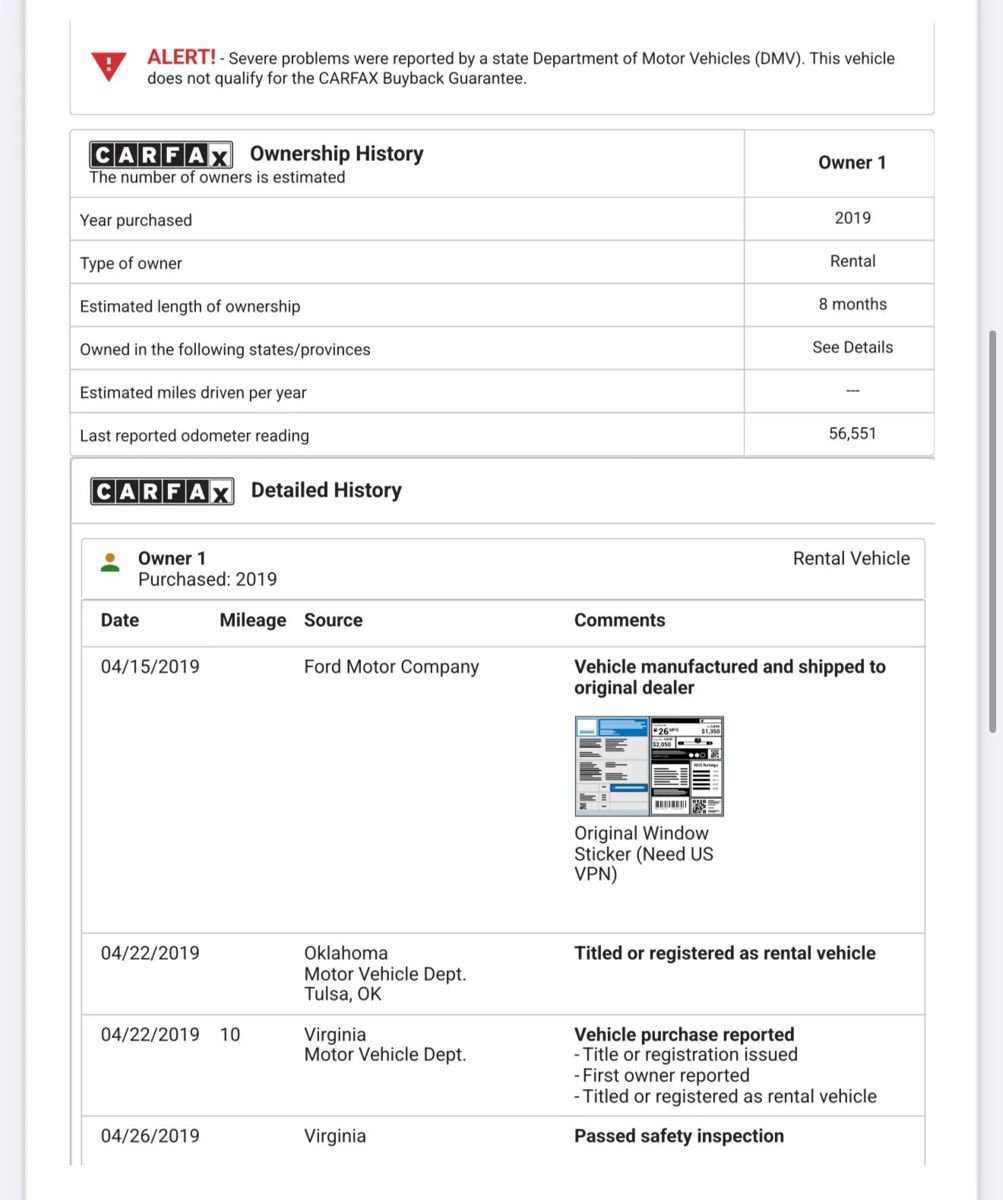Select the year purchased value 2019

pyautogui.click(x=853, y=218)
